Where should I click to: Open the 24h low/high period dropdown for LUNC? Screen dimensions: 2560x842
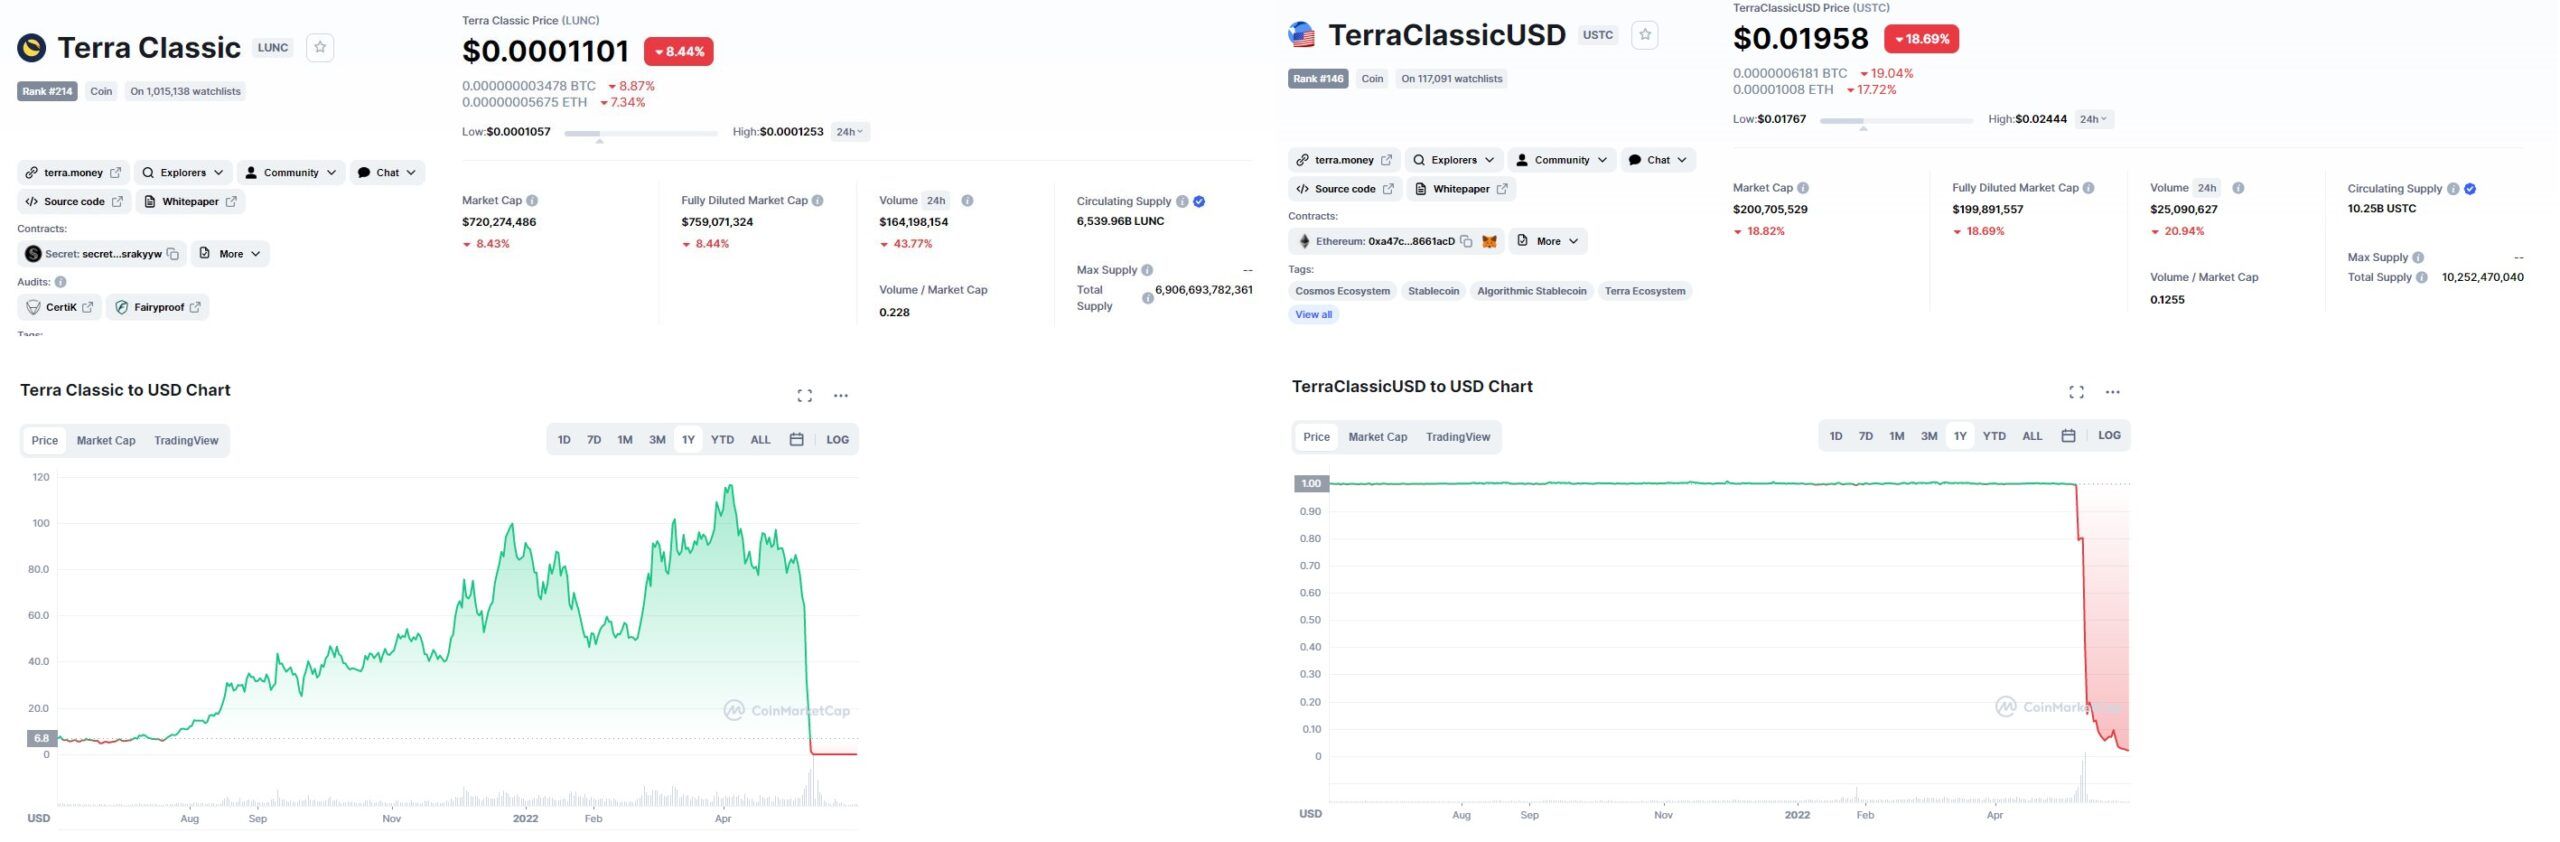point(851,132)
